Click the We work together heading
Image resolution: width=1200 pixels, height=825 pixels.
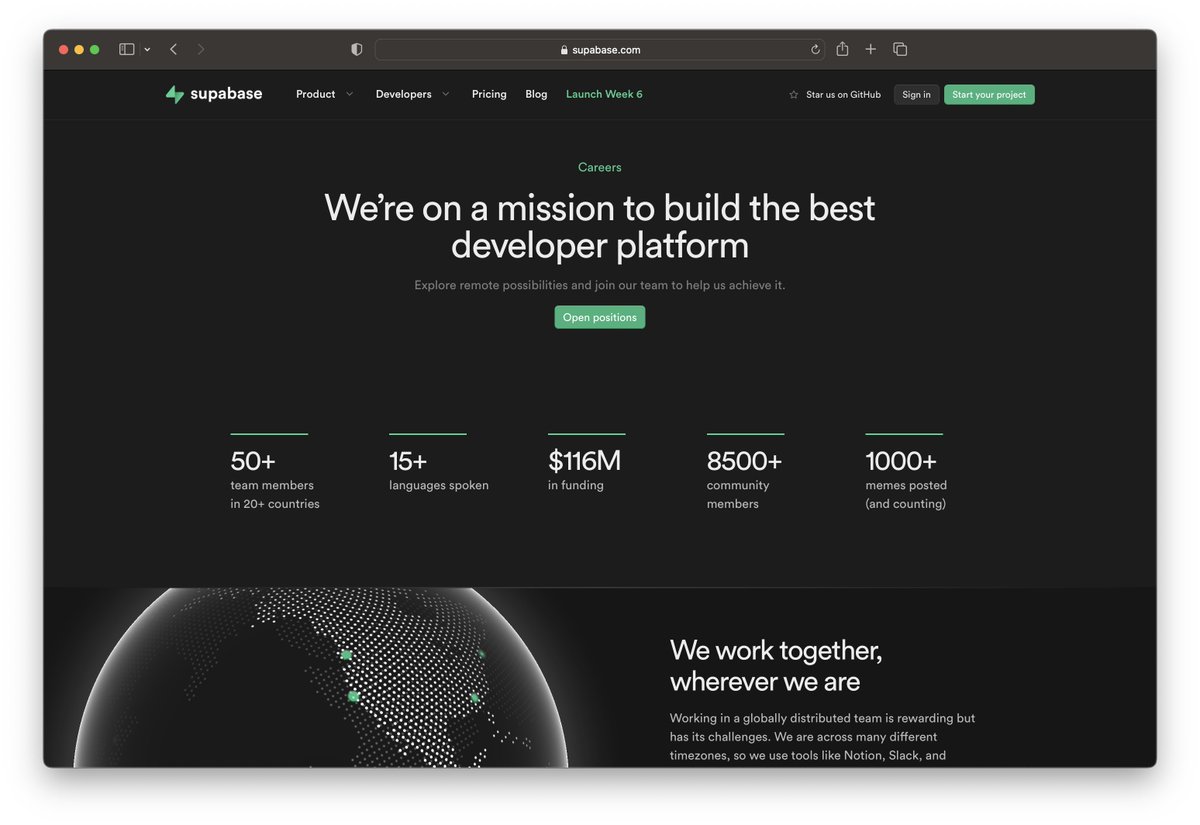[776, 666]
